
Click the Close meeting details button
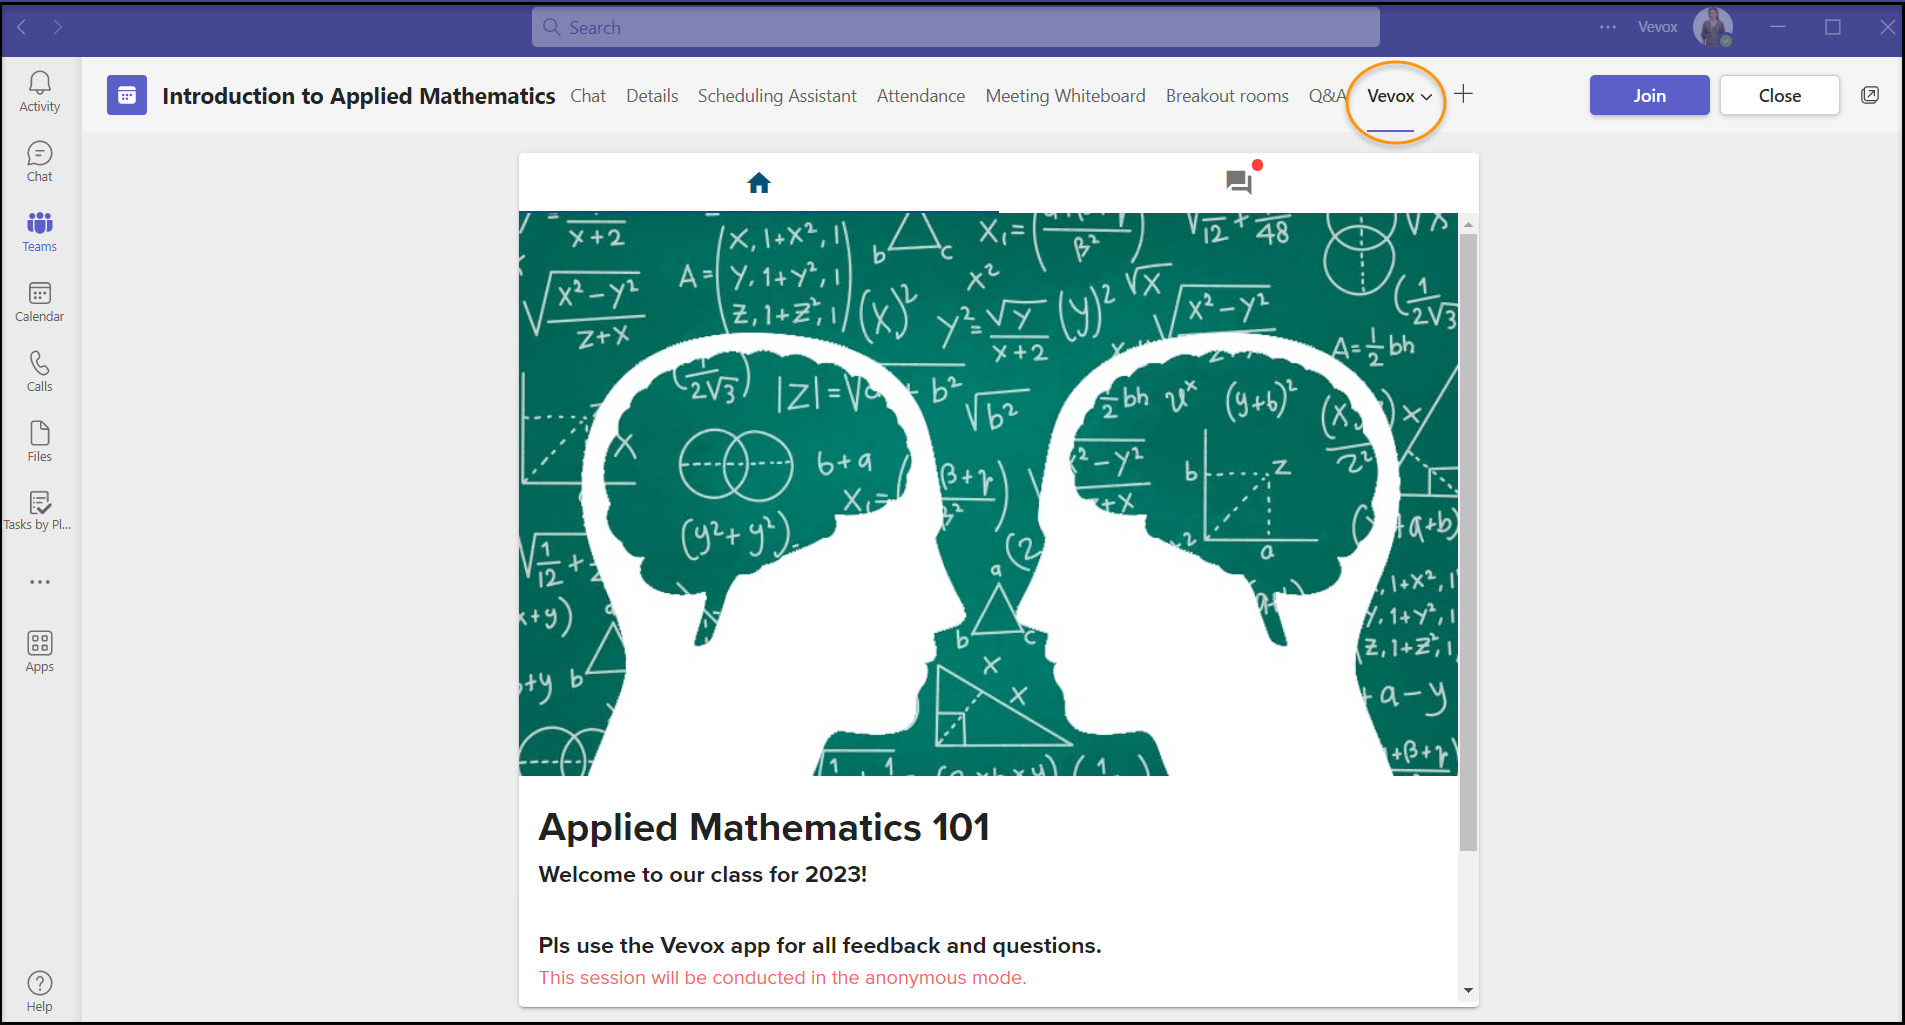pyautogui.click(x=1779, y=96)
